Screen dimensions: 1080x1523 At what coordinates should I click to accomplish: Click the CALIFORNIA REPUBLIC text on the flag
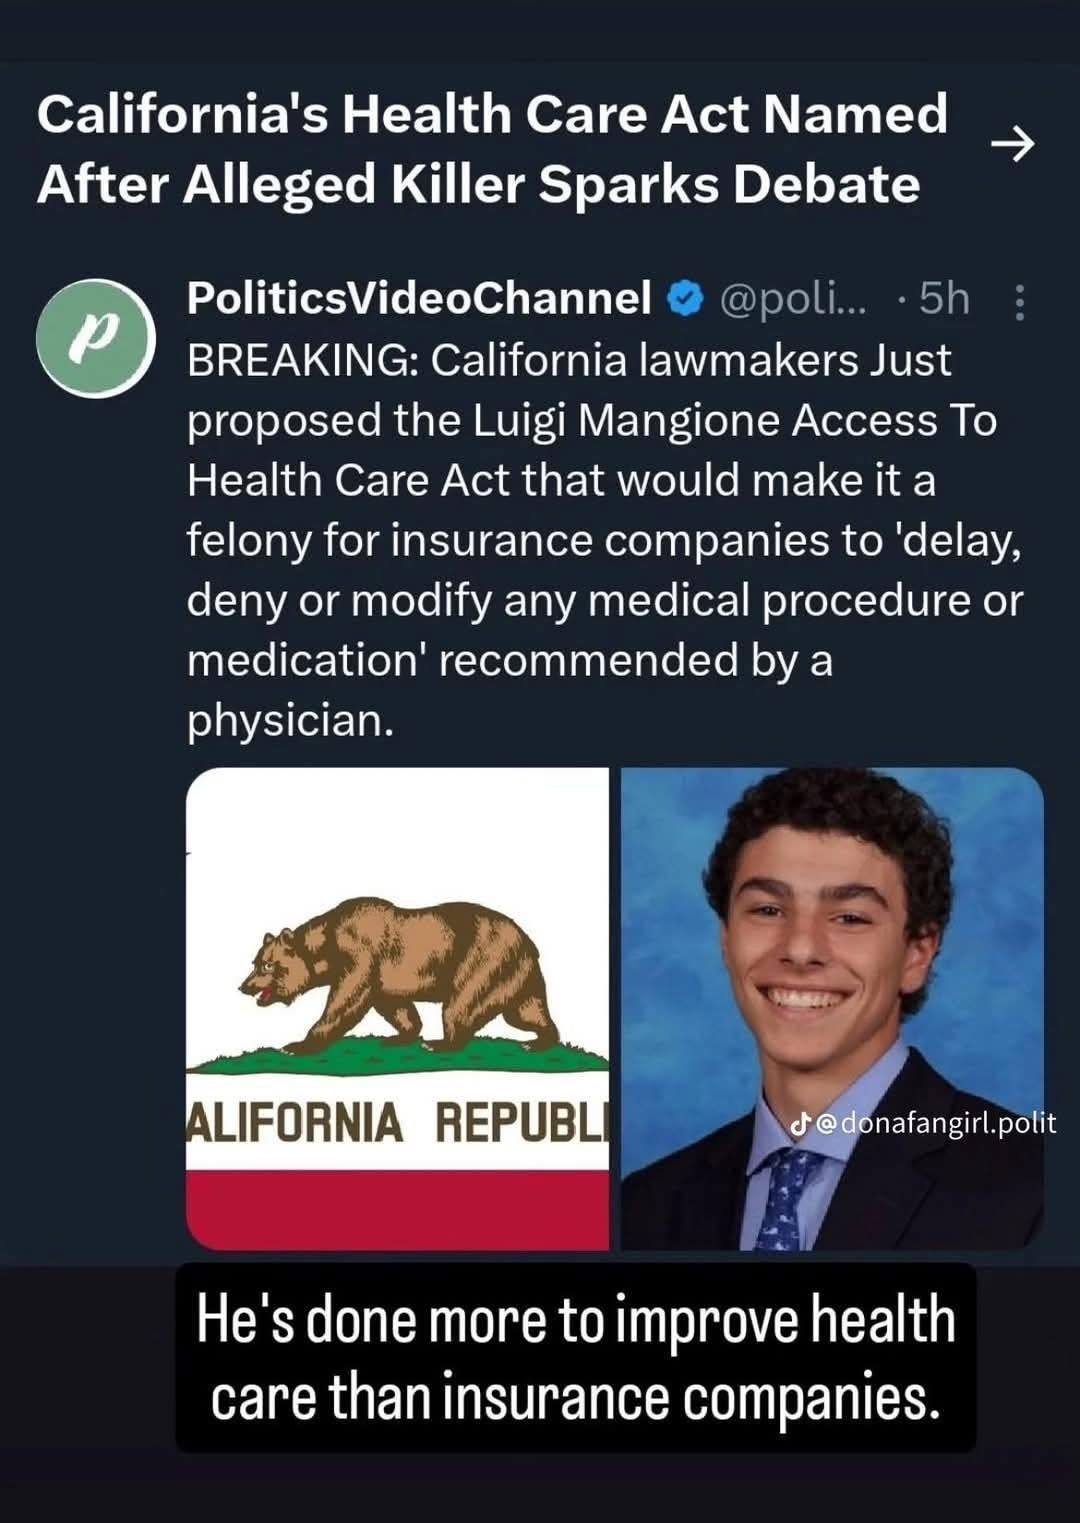pyautogui.click(x=398, y=1122)
